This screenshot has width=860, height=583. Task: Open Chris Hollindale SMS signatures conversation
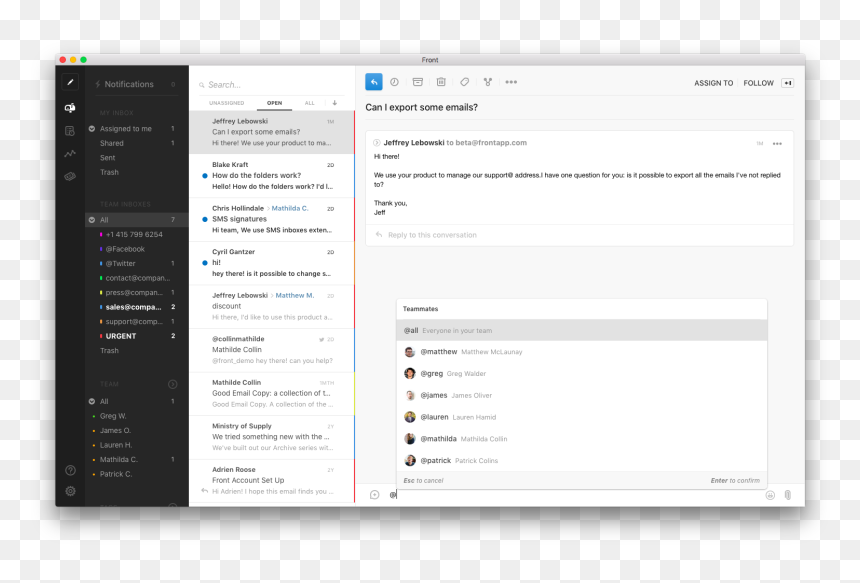pyautogui.click(x=272, y=219)
